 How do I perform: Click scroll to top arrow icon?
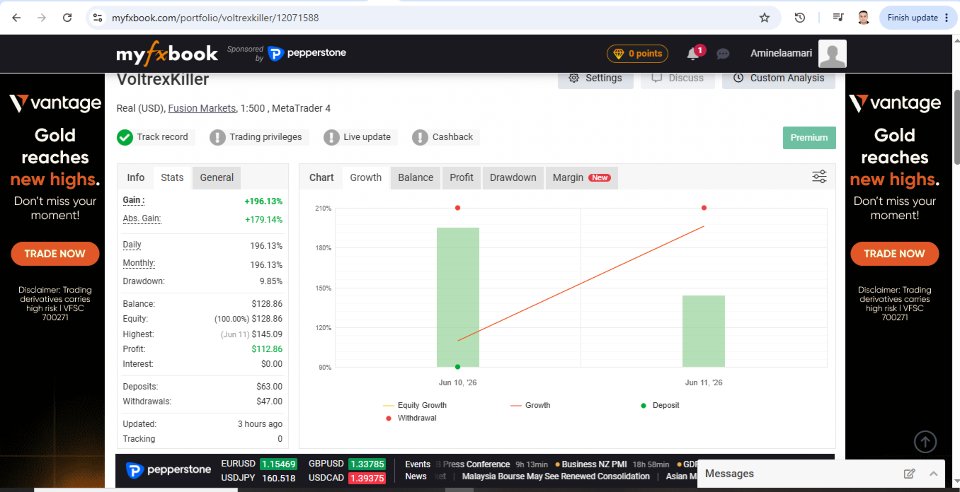pos(925,441)
